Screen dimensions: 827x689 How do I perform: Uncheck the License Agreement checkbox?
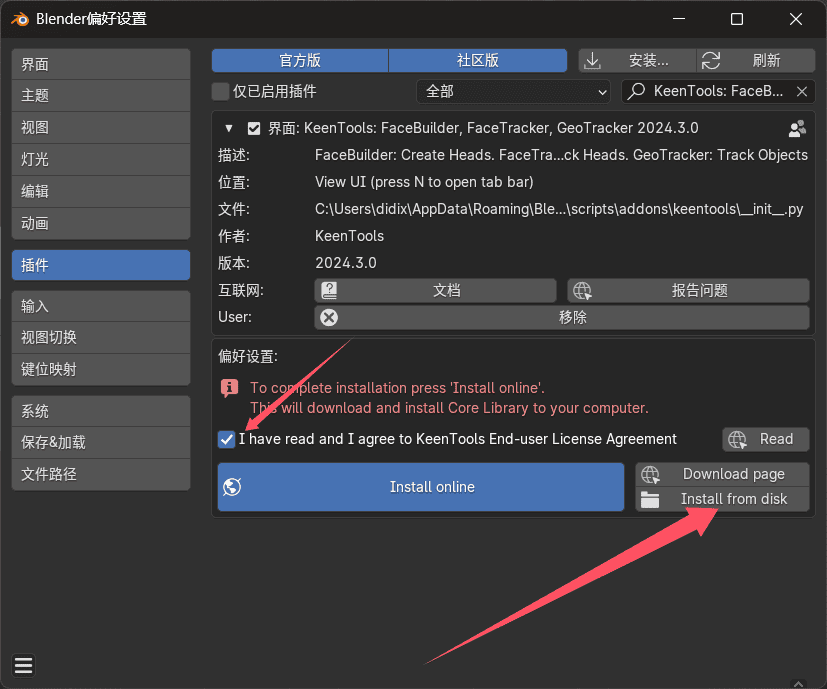pos(226,439)
